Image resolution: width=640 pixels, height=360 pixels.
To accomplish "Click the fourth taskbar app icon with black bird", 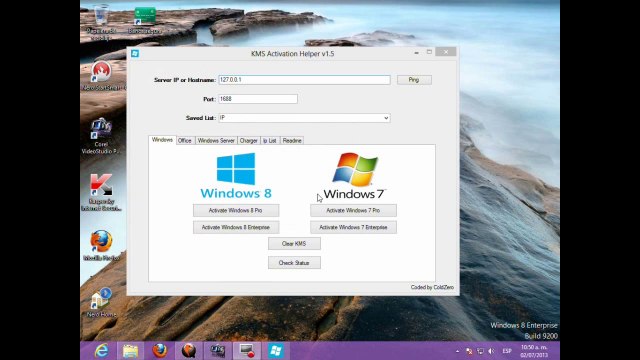I will click(x=189, y=351).
